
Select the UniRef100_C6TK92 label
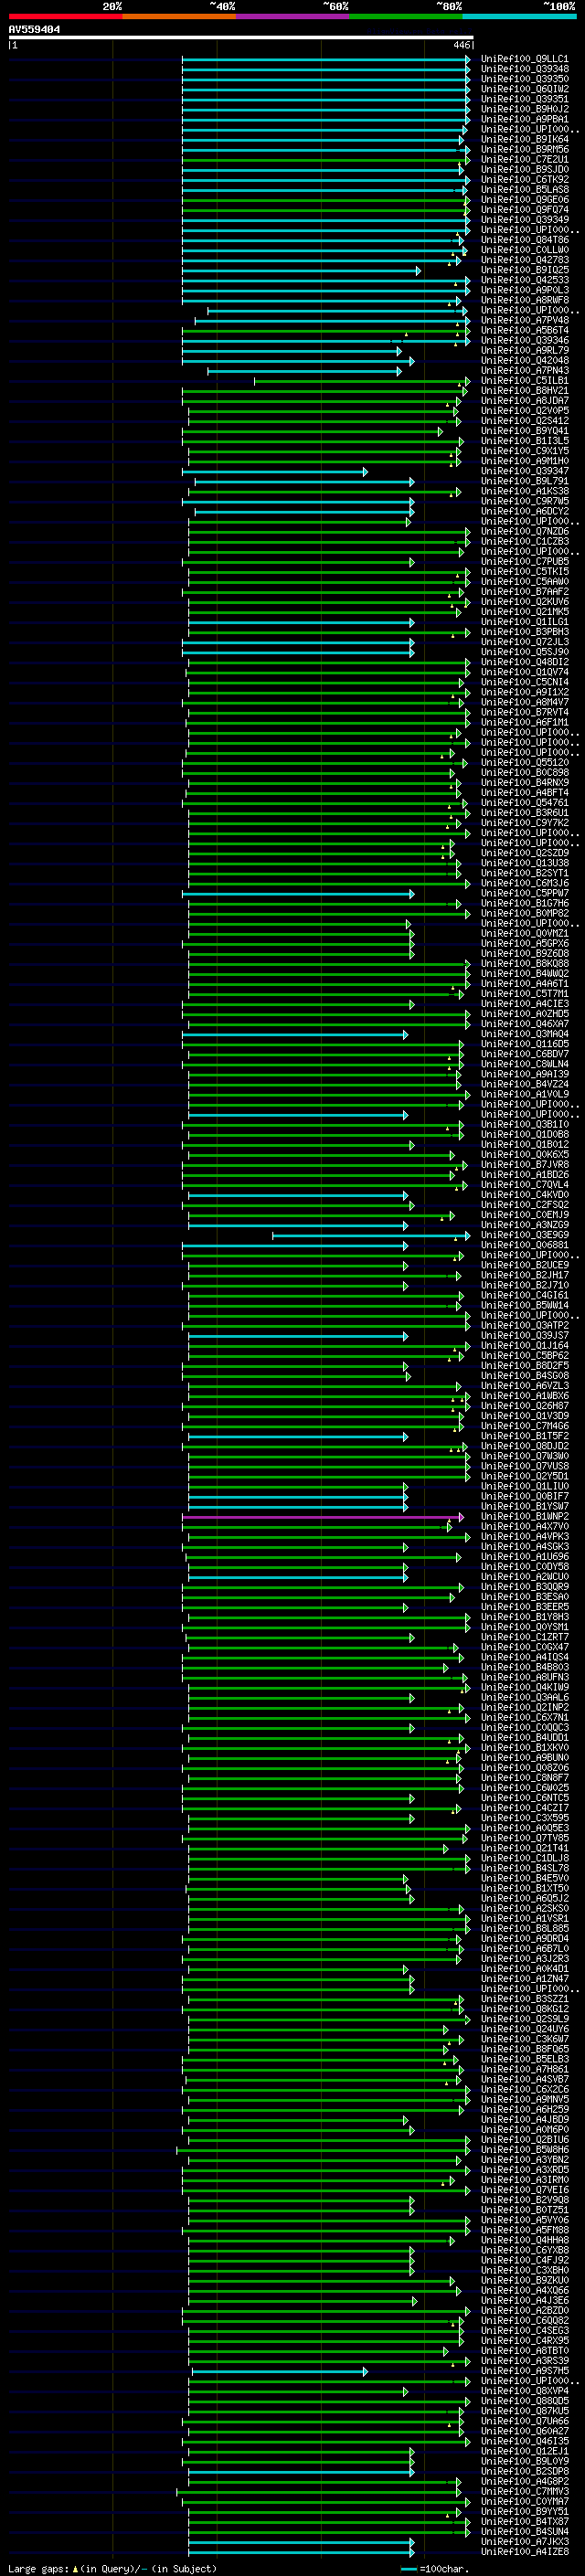[x=524, y=179]
